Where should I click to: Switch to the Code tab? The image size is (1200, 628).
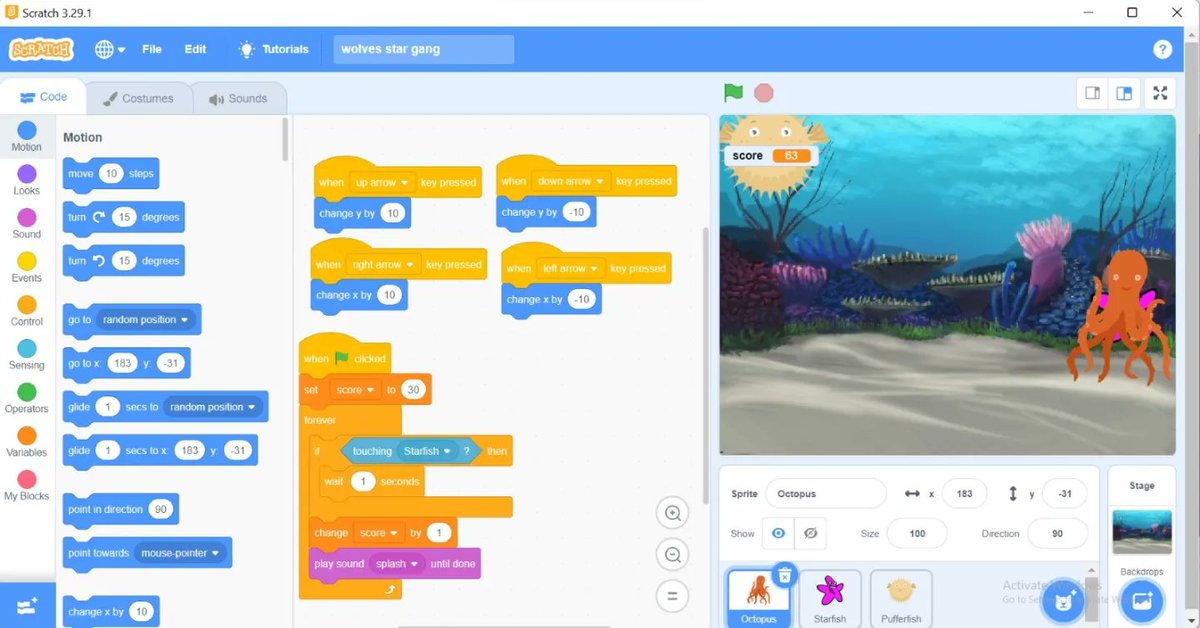coord(43,97)
